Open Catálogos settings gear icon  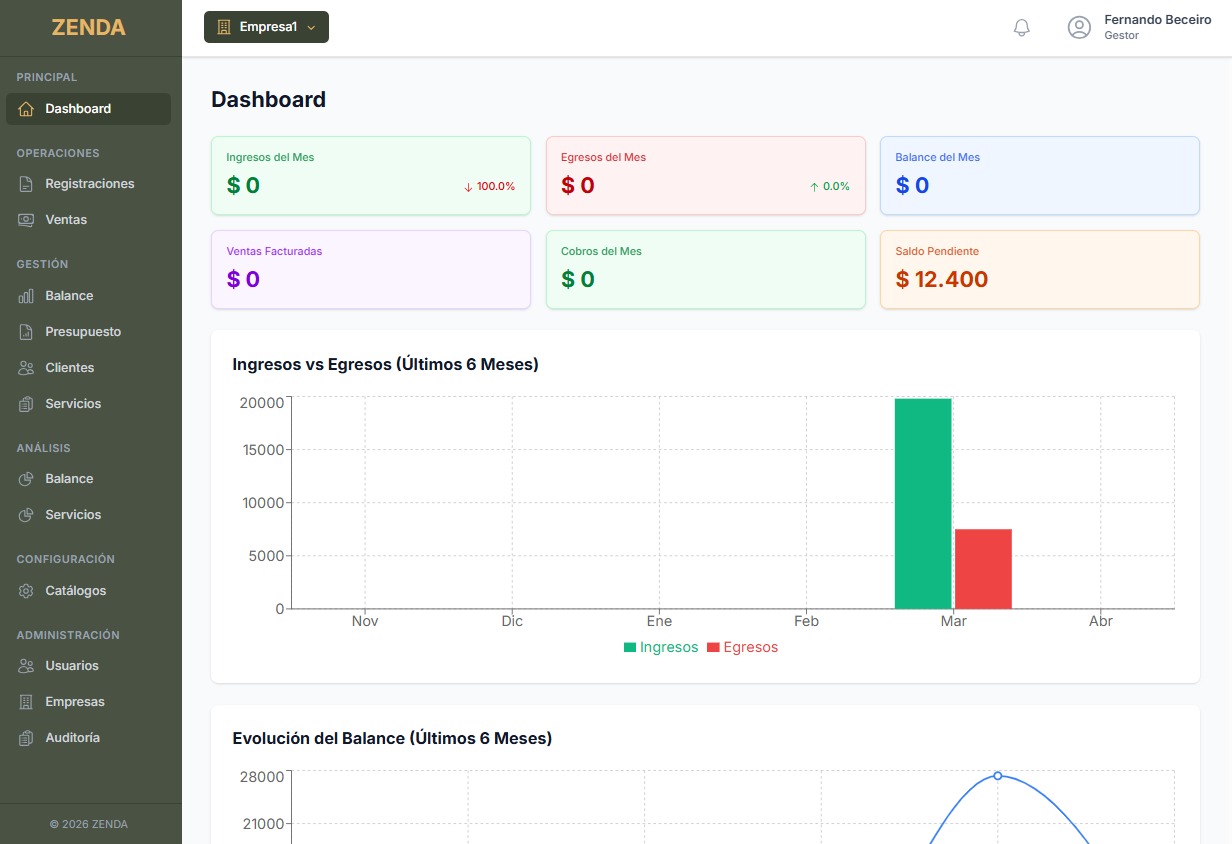pos(24,591)
